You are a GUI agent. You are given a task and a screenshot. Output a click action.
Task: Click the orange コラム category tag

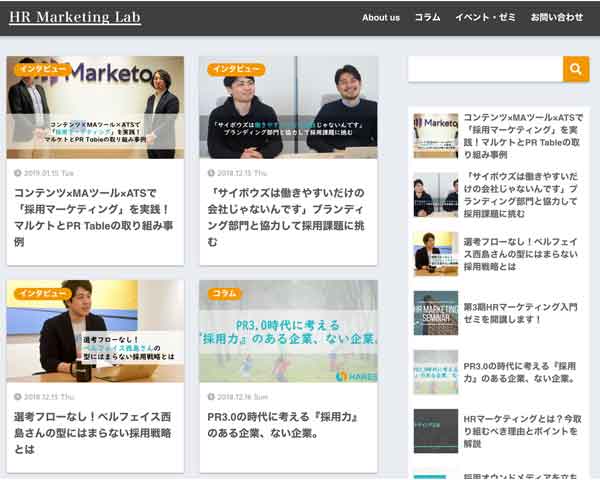tap(225, 294)
